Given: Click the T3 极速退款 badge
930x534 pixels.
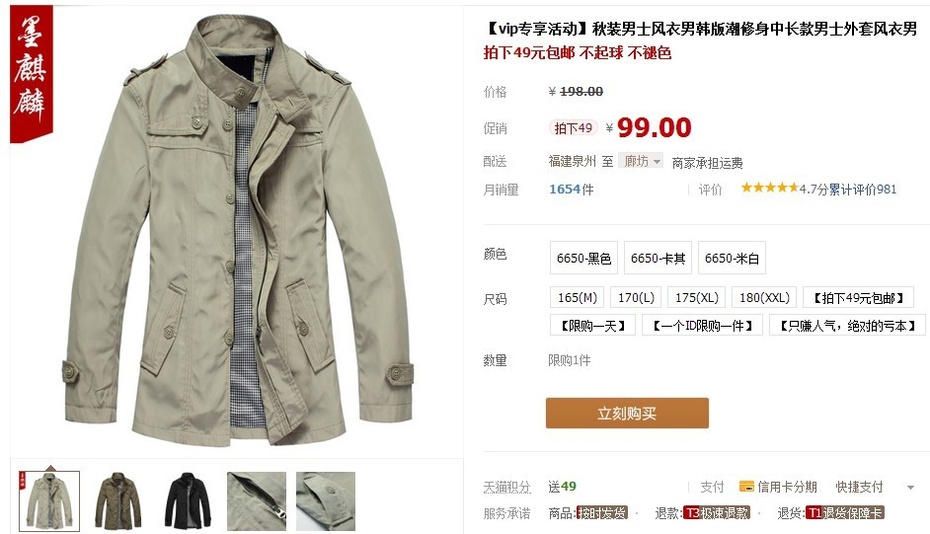Looking at the screenshot, I should pyautogui.click(x=716, y=513).
